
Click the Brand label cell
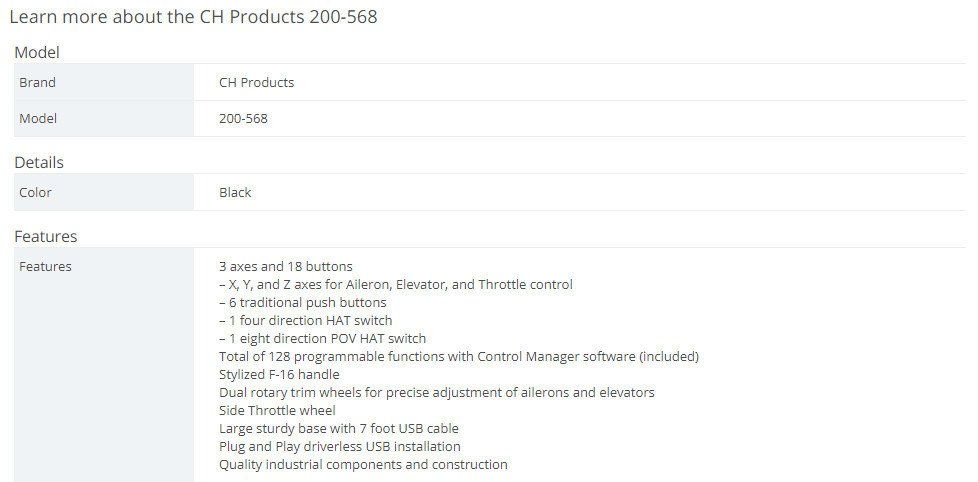(104, 82)
